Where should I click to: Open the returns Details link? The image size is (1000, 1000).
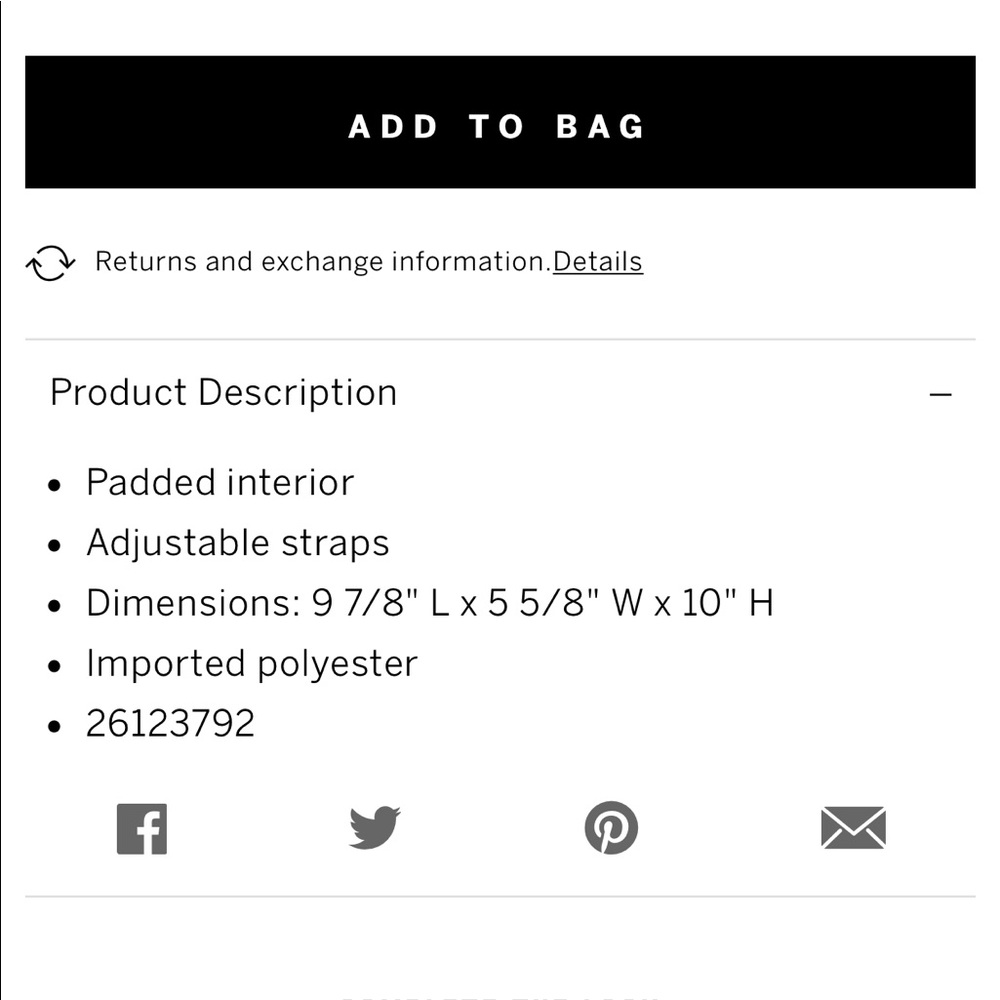(x=598, y=262)
